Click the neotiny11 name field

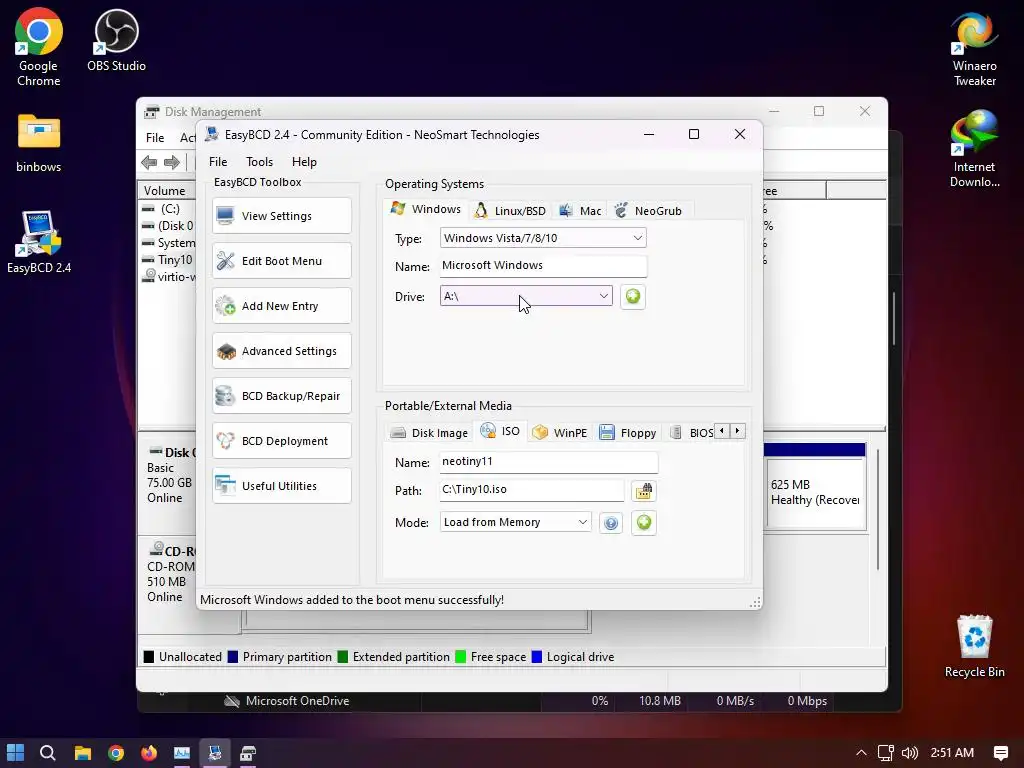(x=549, y=462)
